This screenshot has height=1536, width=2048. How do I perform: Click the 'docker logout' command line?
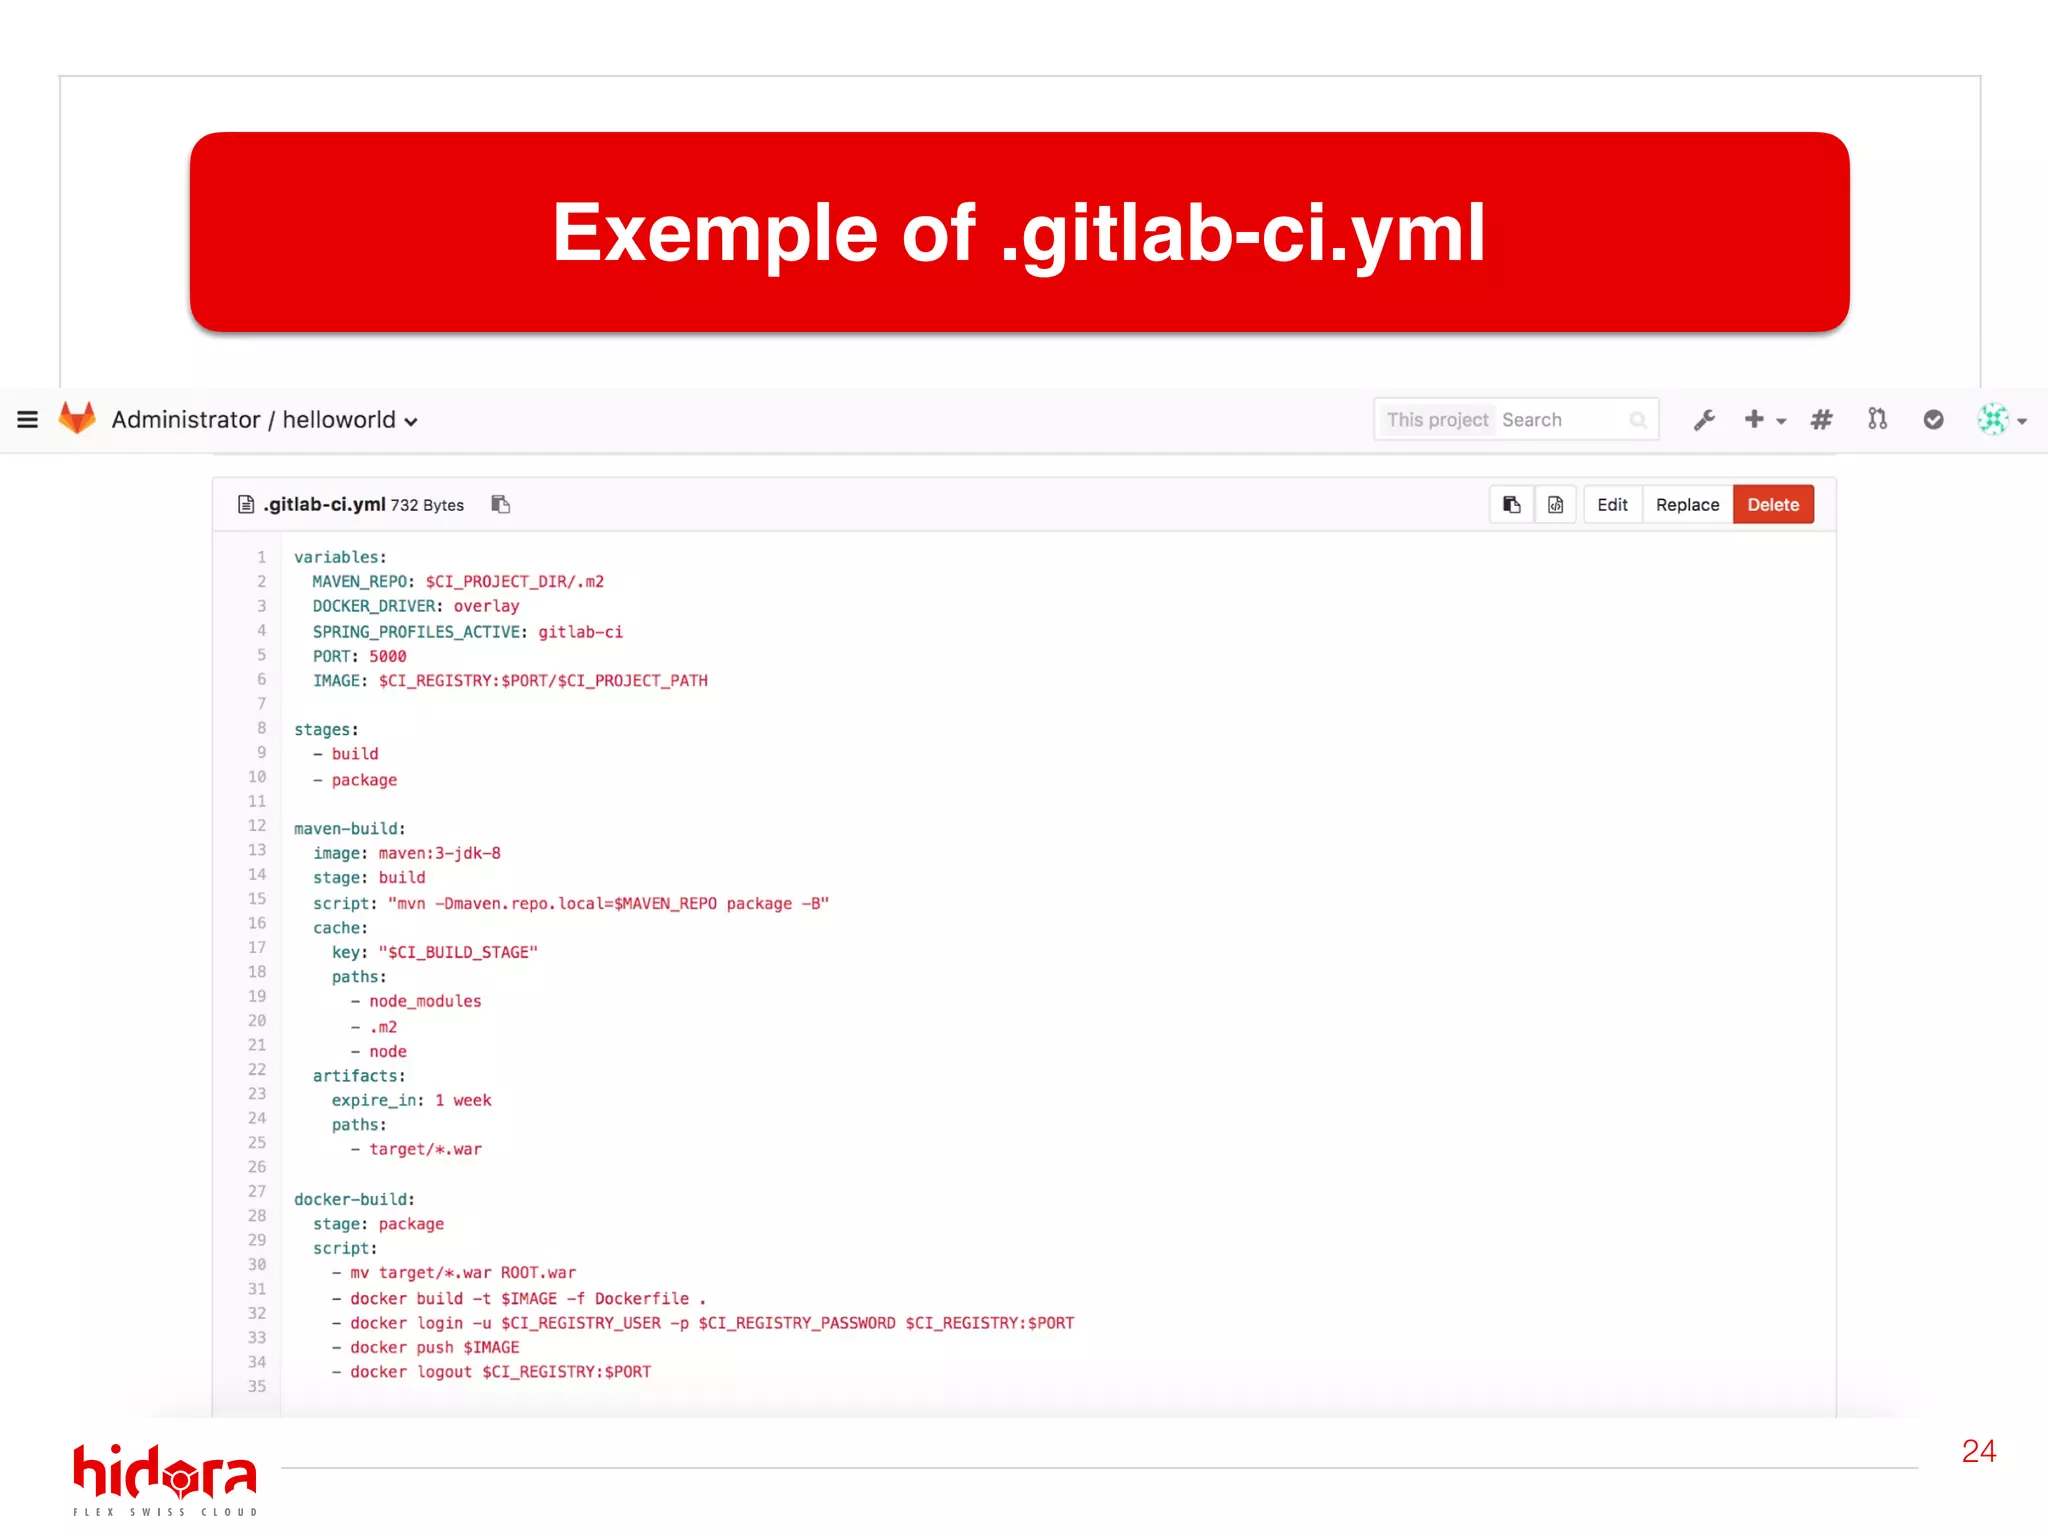[x=501, y=1373]
